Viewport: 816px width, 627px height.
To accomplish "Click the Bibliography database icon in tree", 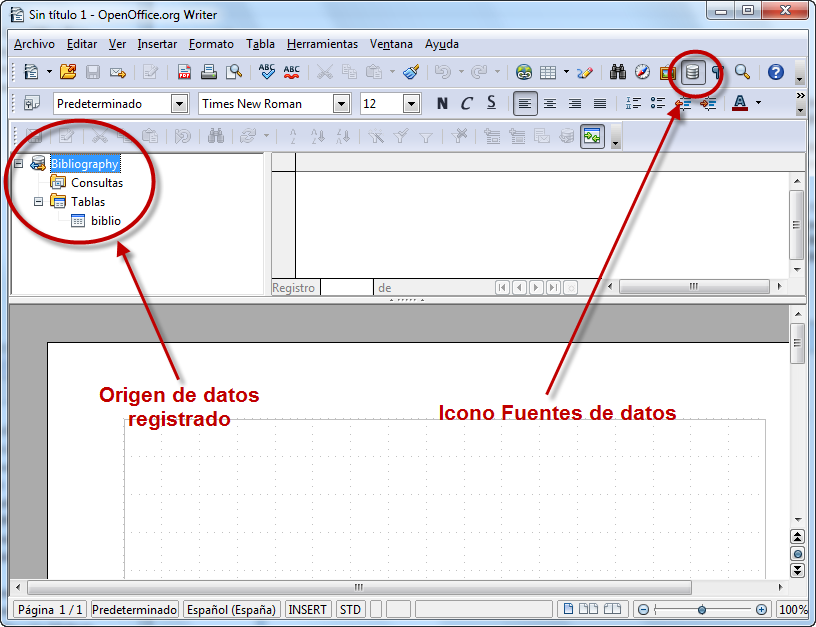I will tap(38, 163).
